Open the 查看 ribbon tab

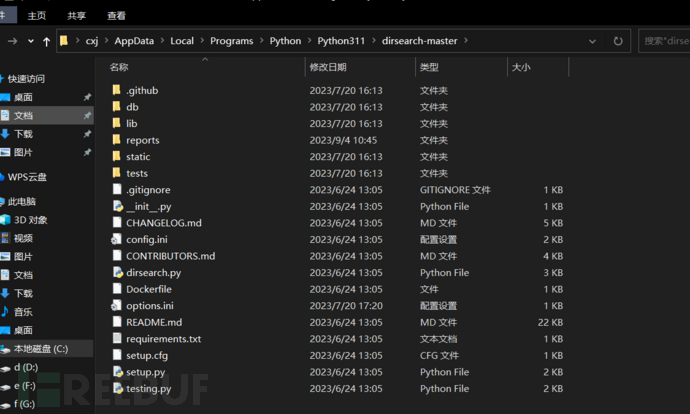point(117,16)
